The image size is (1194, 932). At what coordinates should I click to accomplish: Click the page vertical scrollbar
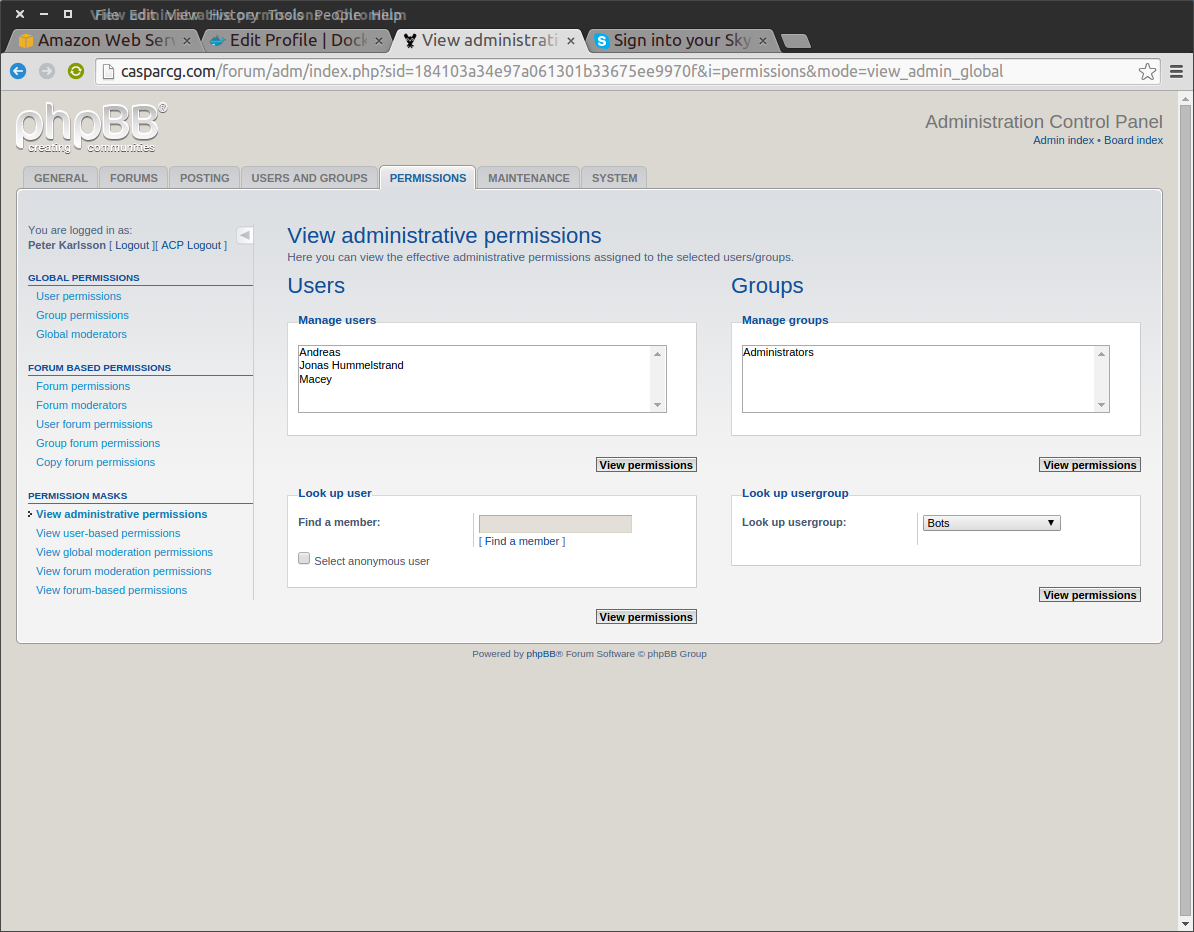click(1185, 510)
